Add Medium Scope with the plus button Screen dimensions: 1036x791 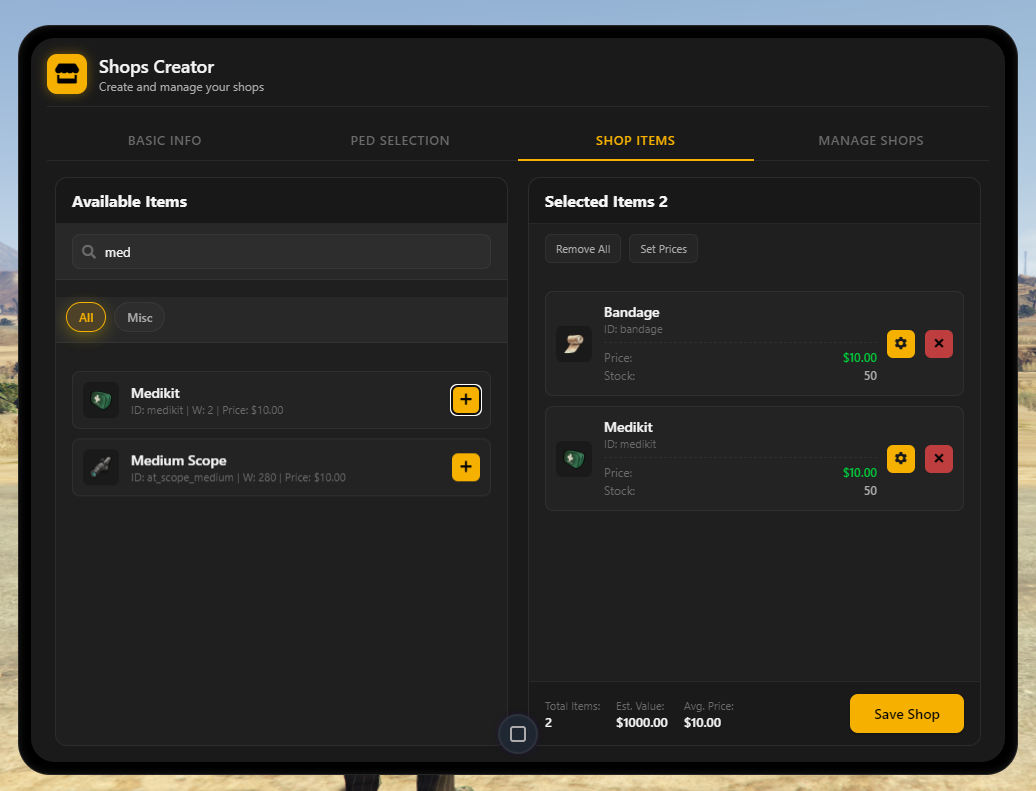click(466, 467)
